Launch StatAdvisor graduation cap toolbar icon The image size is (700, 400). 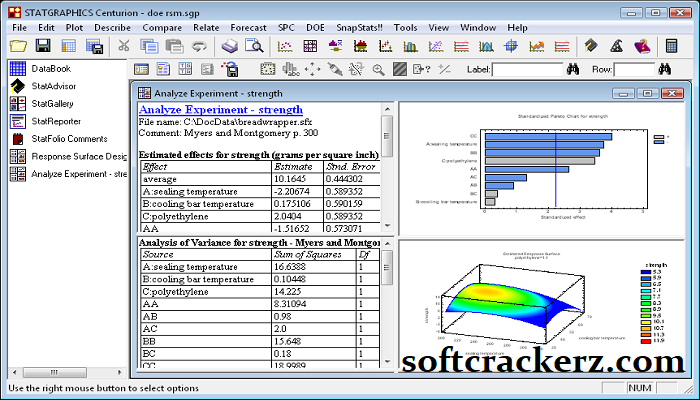tap(591, 46)
